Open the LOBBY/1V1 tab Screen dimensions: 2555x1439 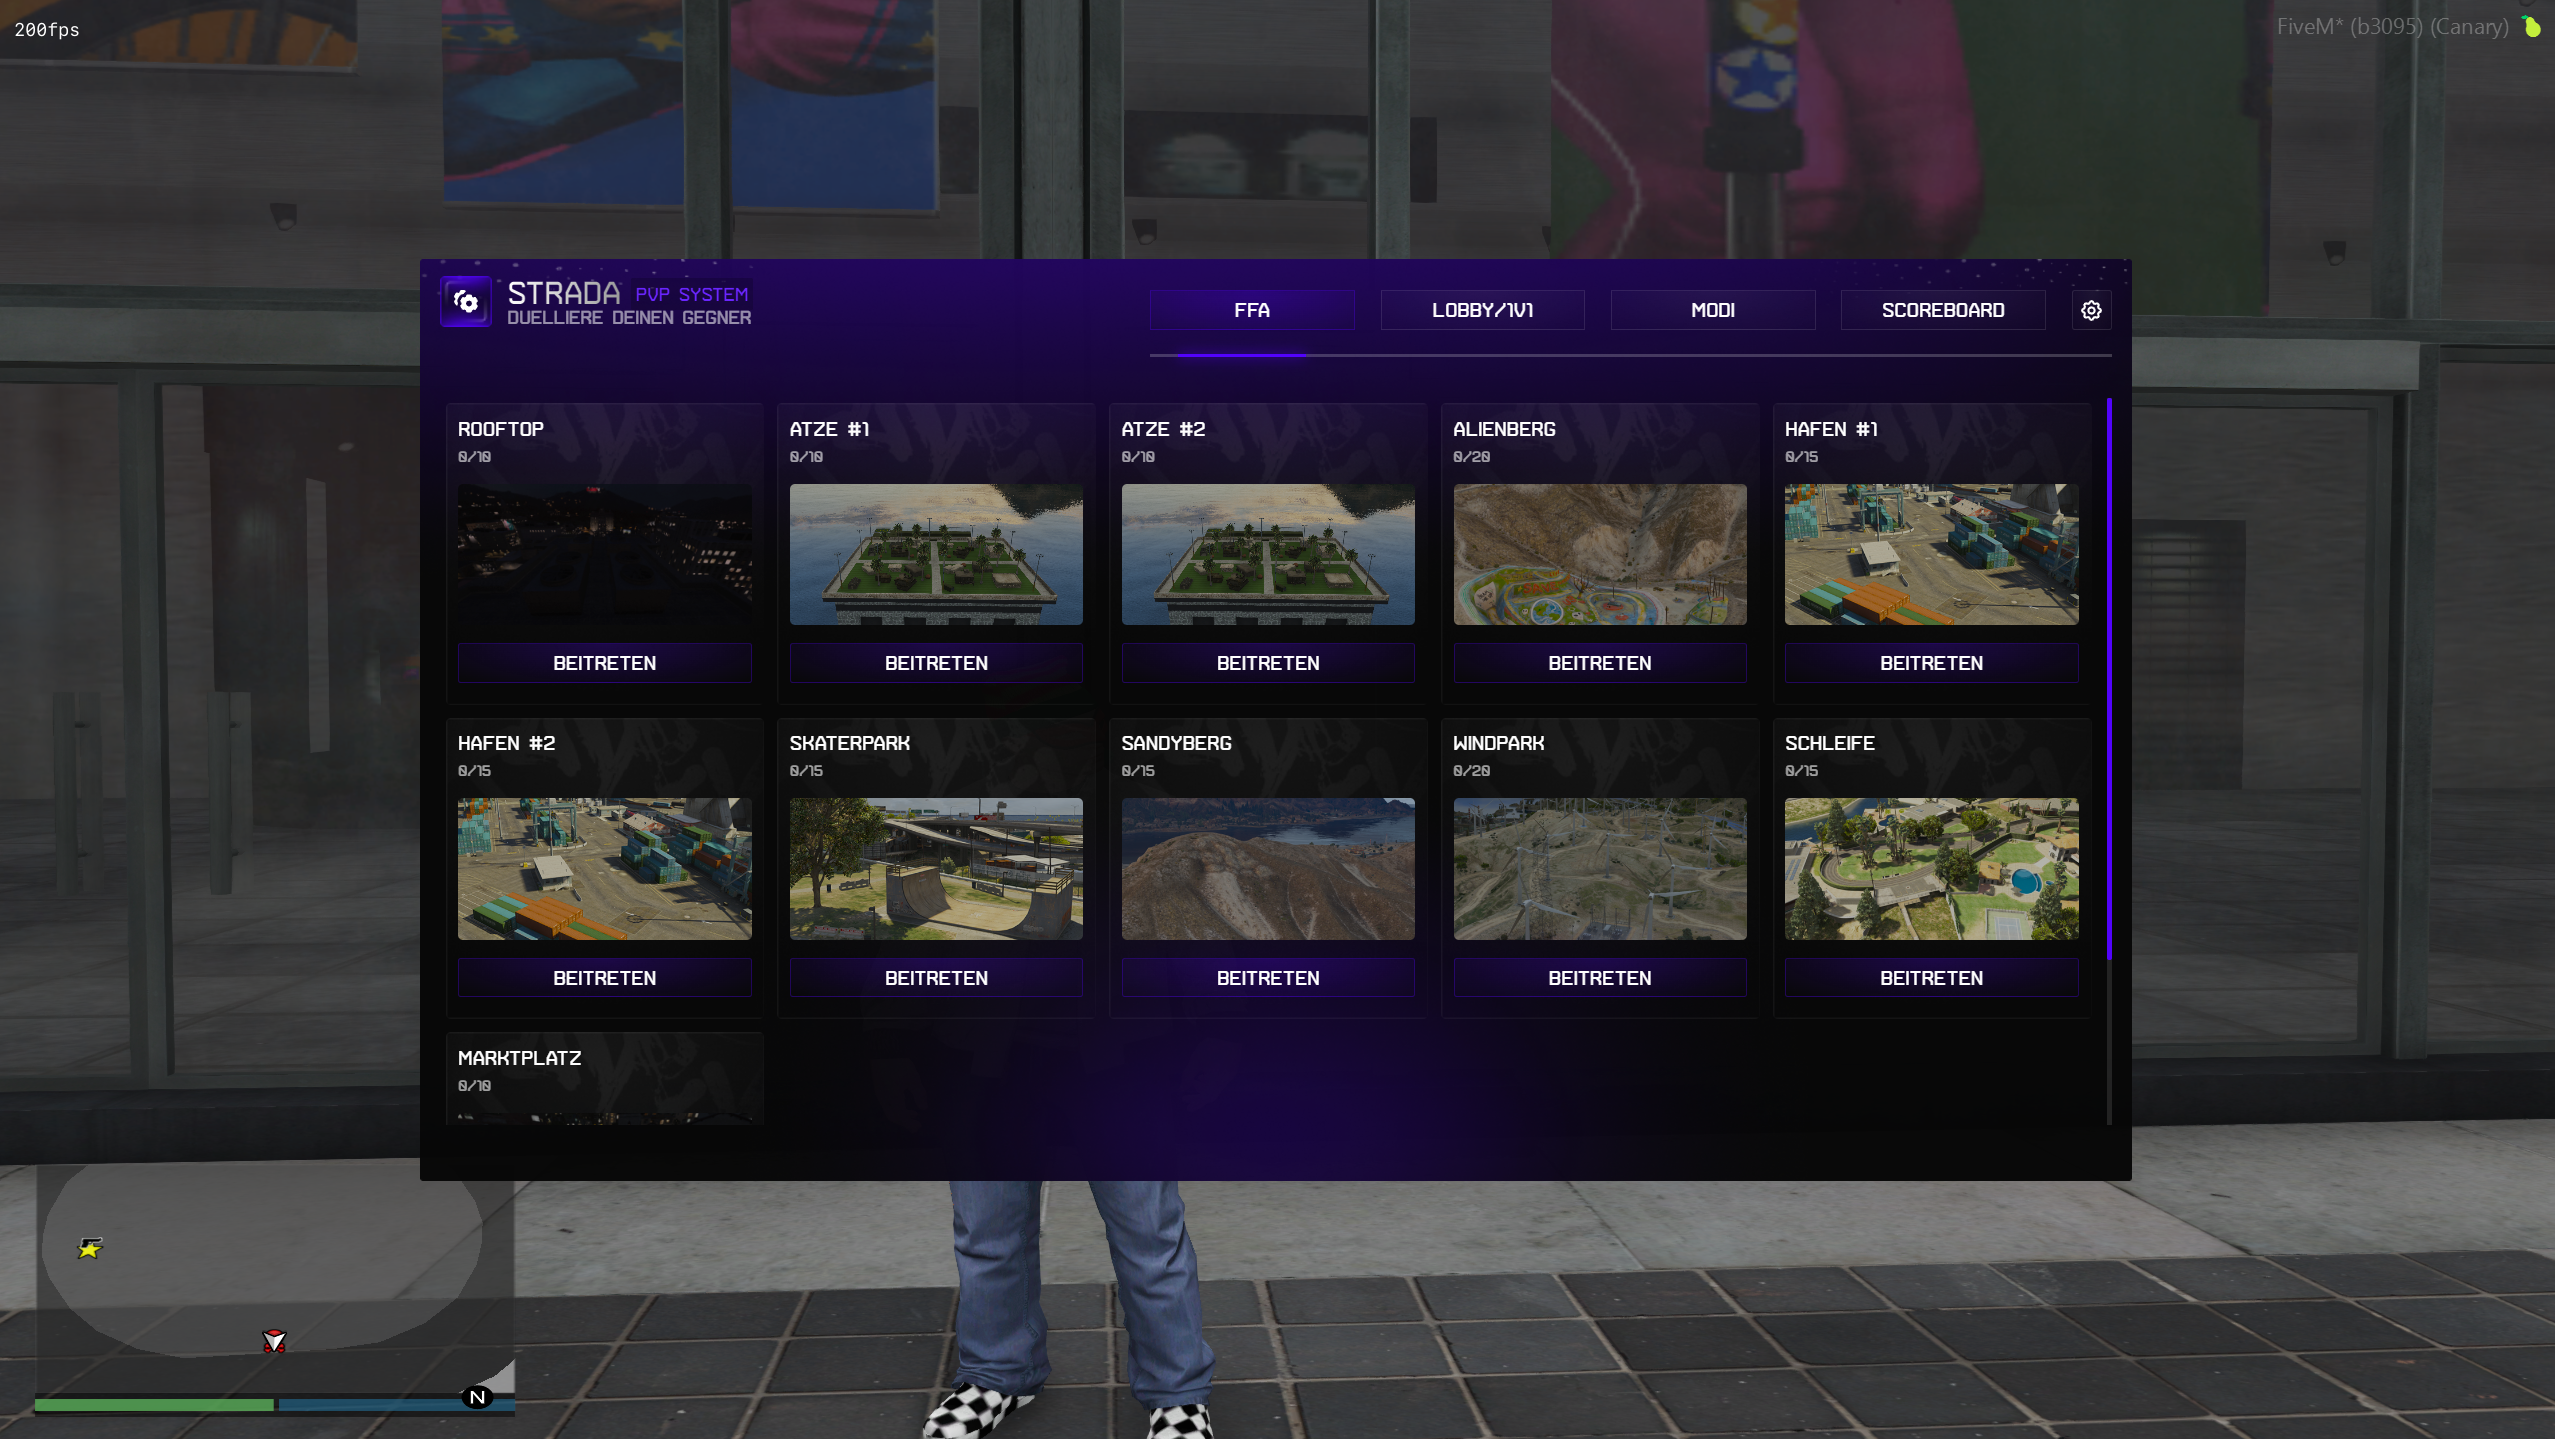(x=1482, y=310)
